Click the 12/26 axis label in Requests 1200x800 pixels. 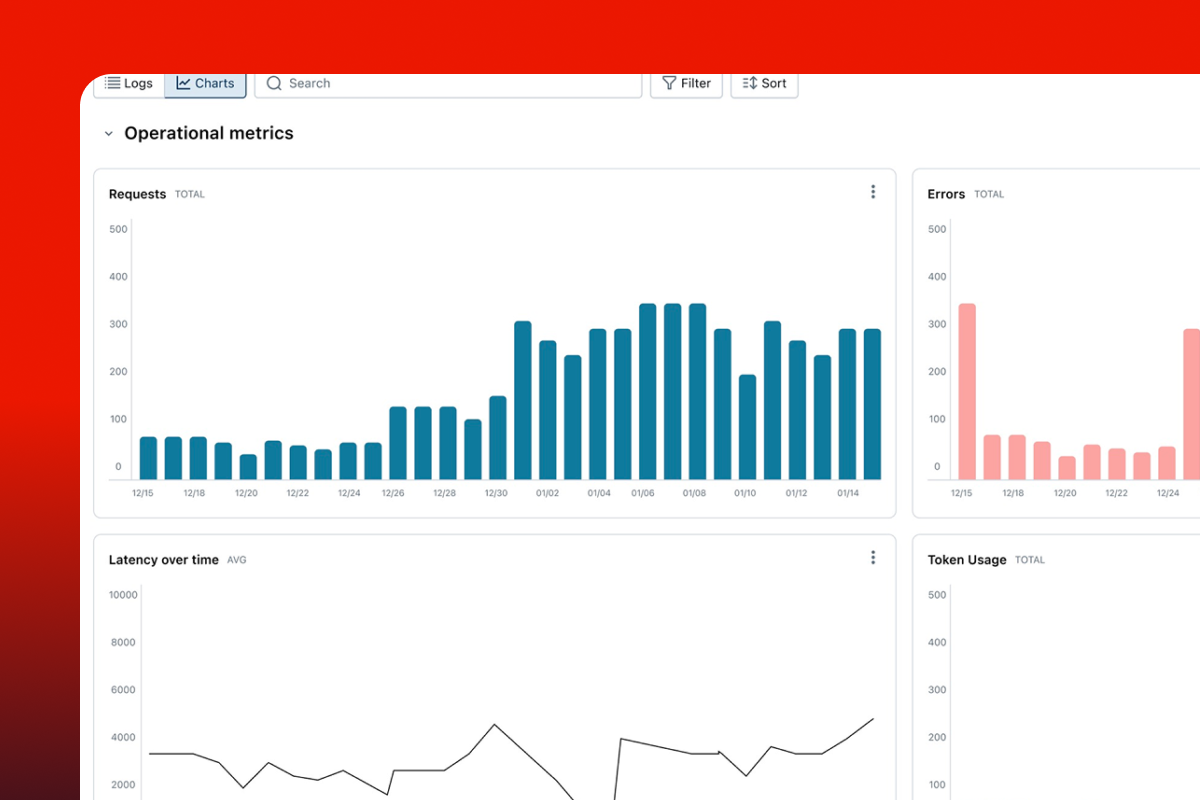[394, 493]
